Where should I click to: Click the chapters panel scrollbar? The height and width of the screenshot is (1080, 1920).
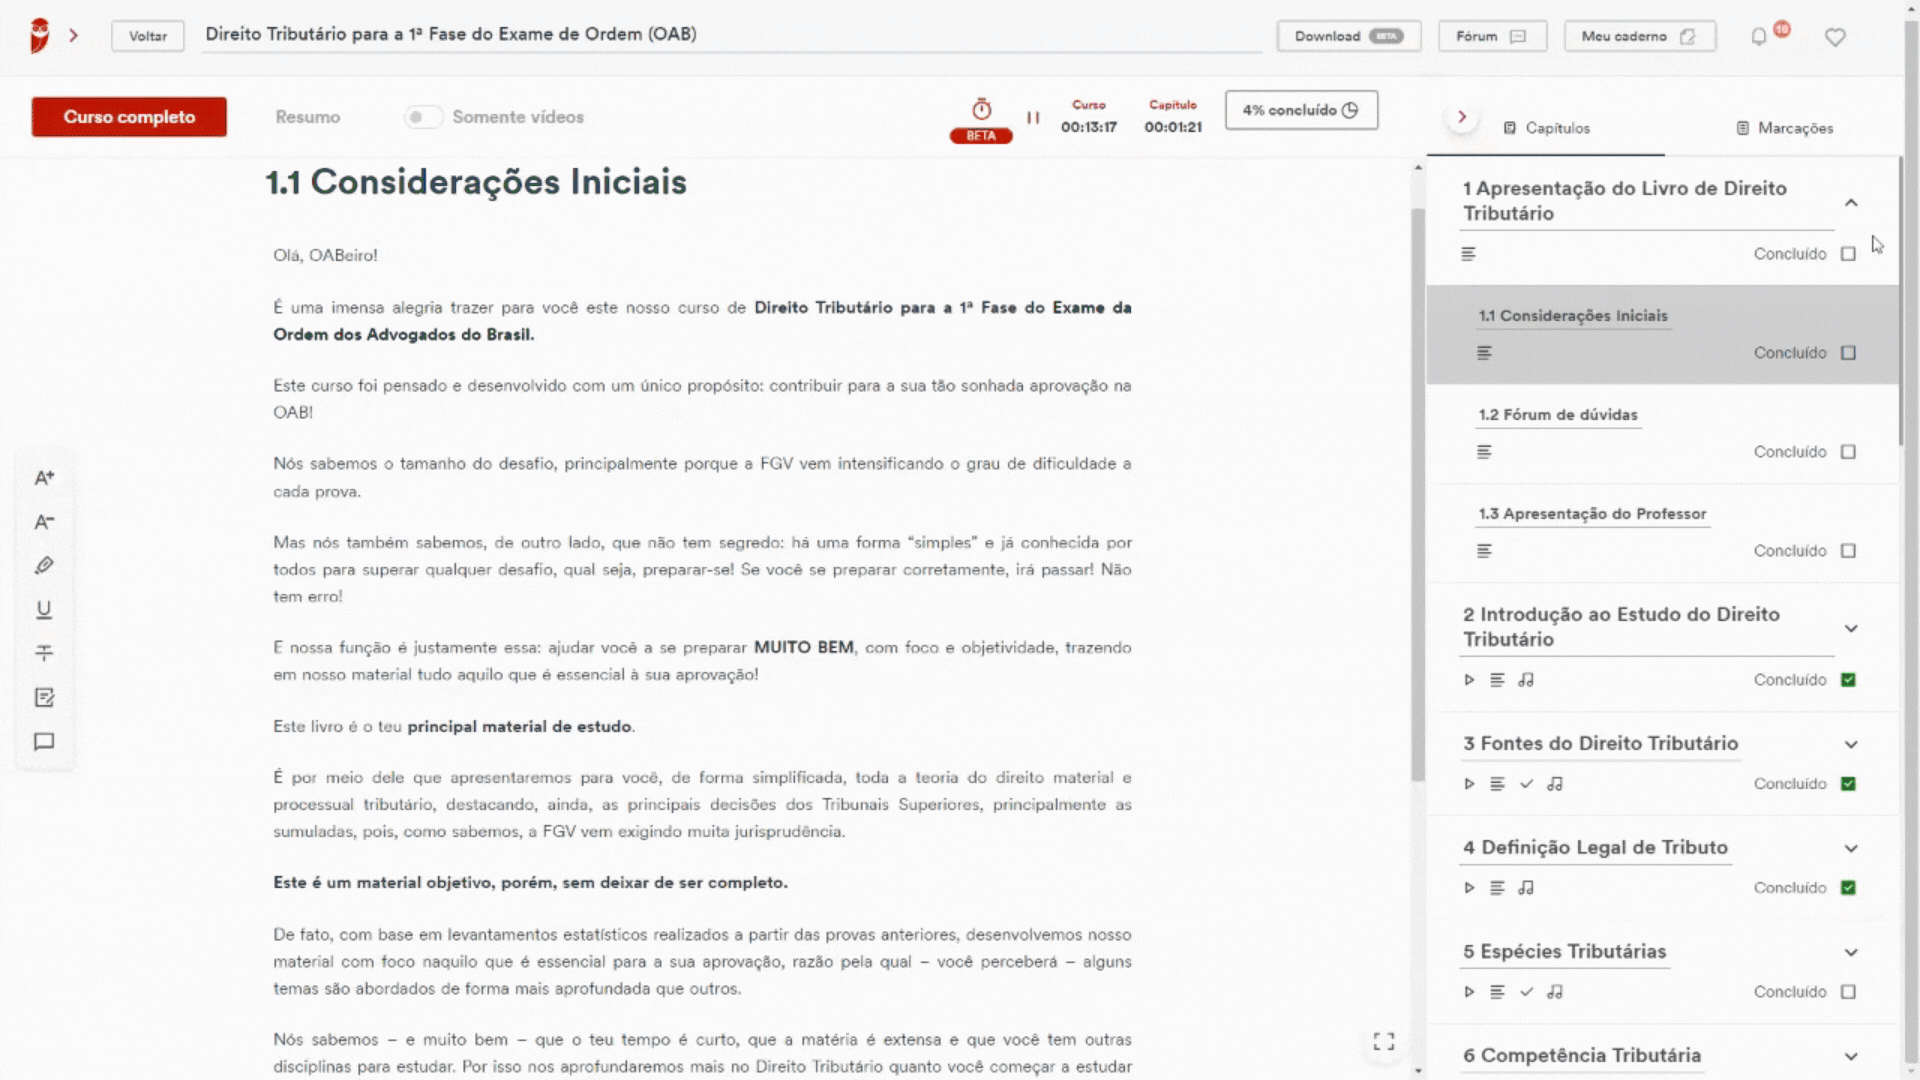[1902, 300]
